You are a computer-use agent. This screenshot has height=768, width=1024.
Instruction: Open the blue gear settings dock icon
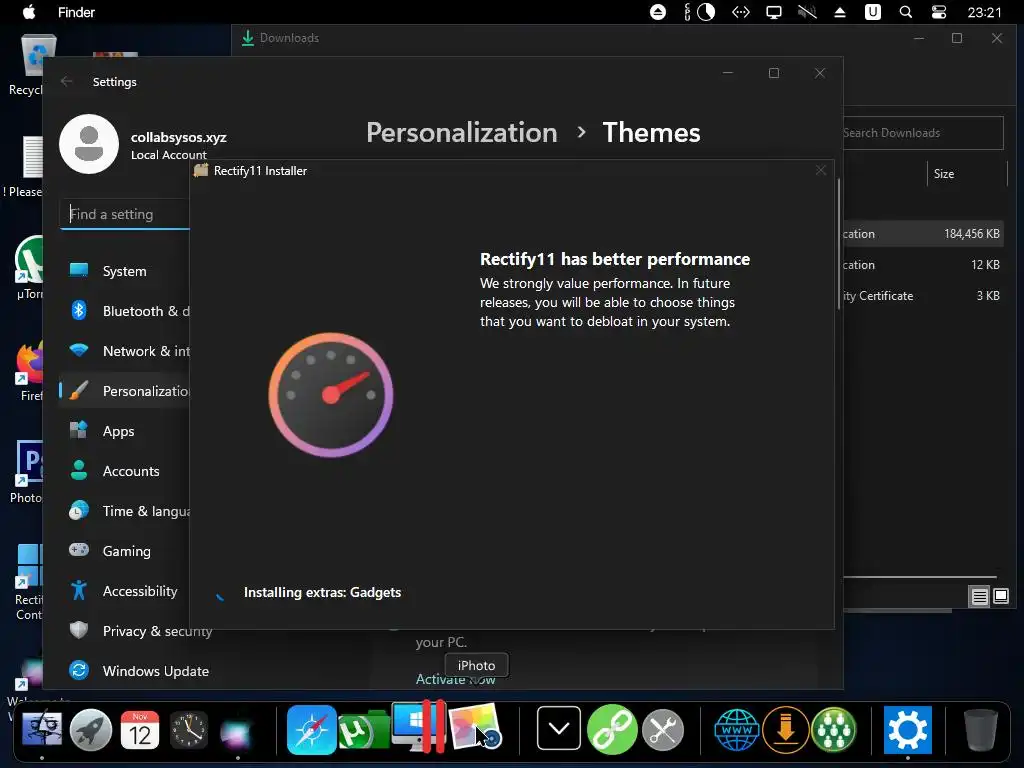coord(908,729)
